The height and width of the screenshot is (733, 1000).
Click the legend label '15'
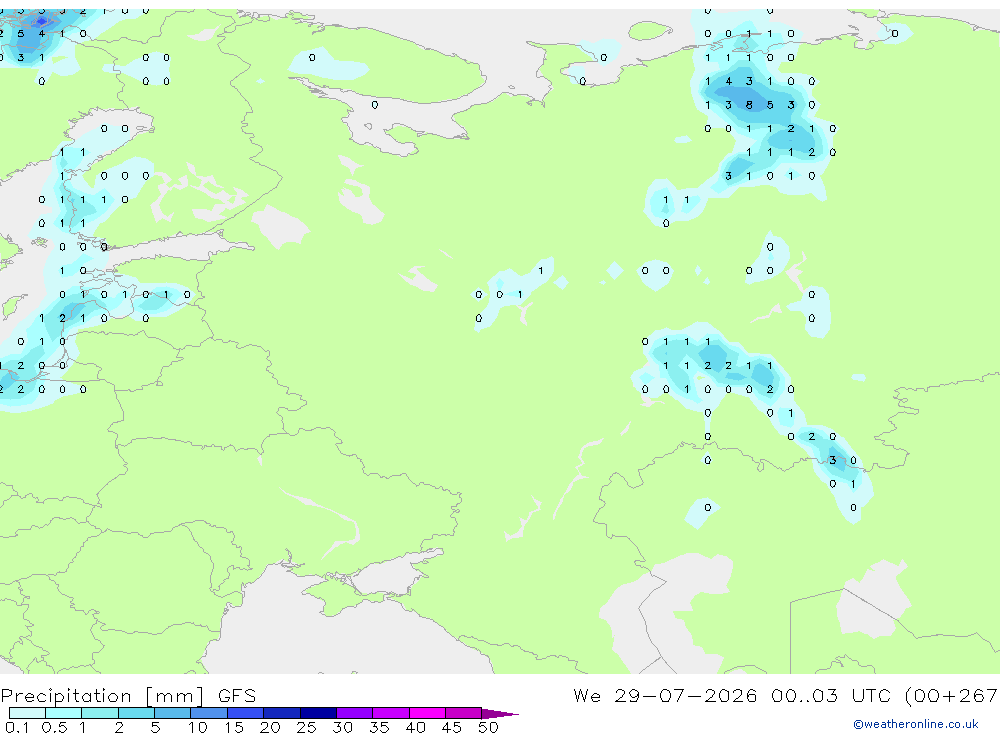234,727
